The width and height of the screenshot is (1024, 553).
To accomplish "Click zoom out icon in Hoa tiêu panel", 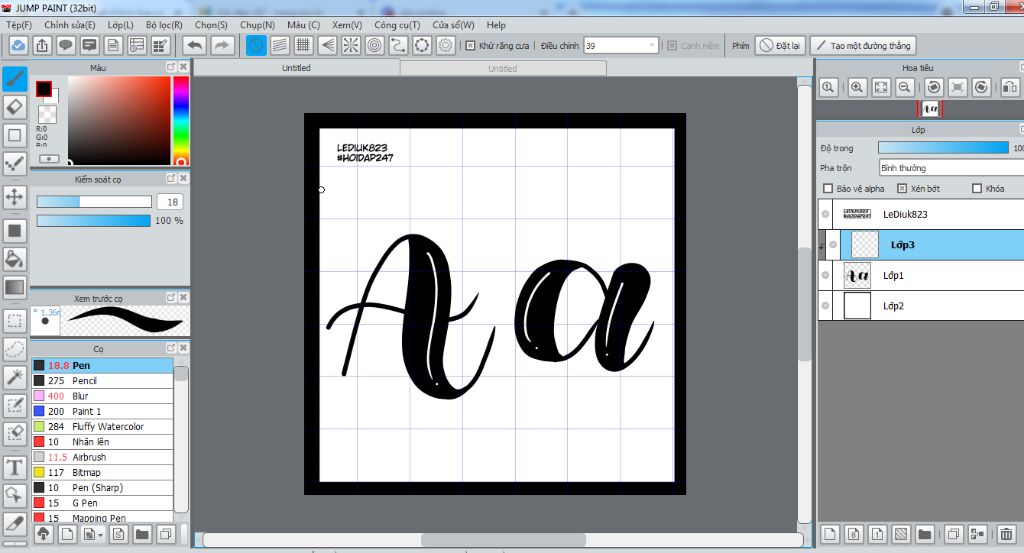I will pyautogui.click(x=904, y=87).
